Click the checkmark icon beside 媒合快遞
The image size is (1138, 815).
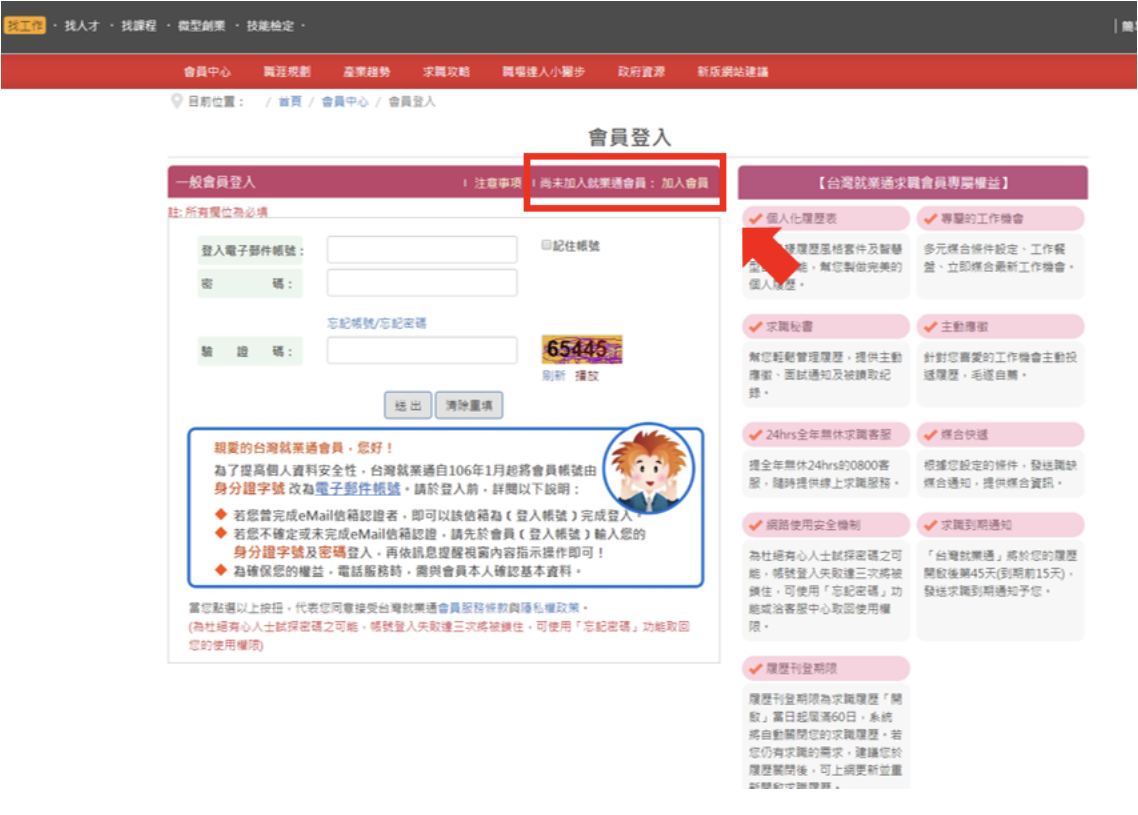point(931,435)
